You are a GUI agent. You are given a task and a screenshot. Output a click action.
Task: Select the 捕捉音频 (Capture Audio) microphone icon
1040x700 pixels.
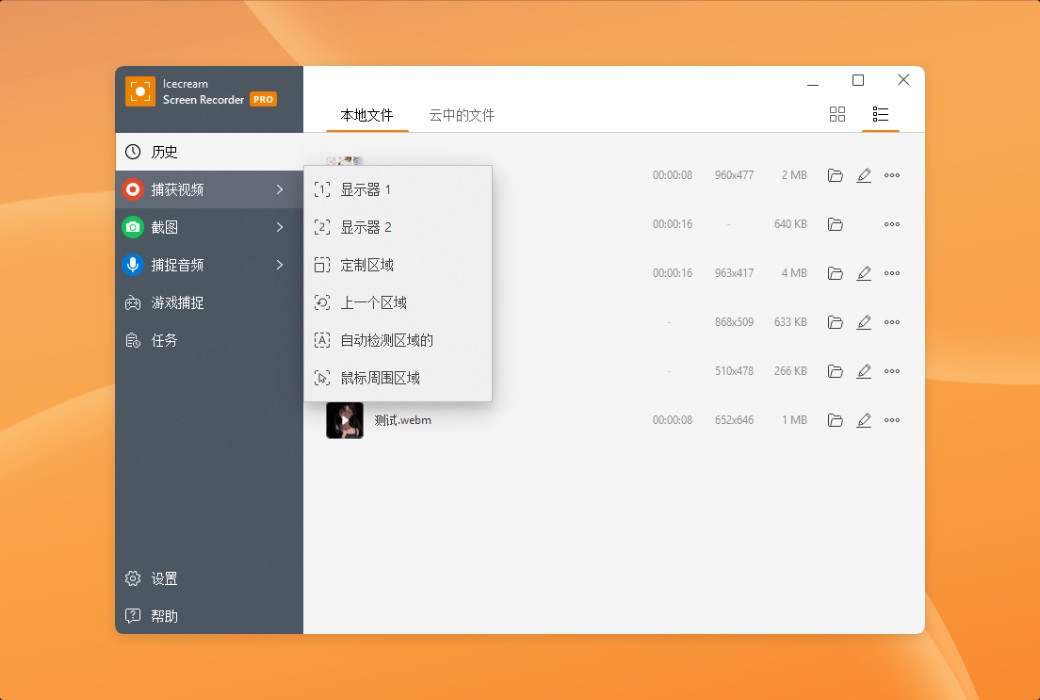pyautogui.click(x=133, y=265)
